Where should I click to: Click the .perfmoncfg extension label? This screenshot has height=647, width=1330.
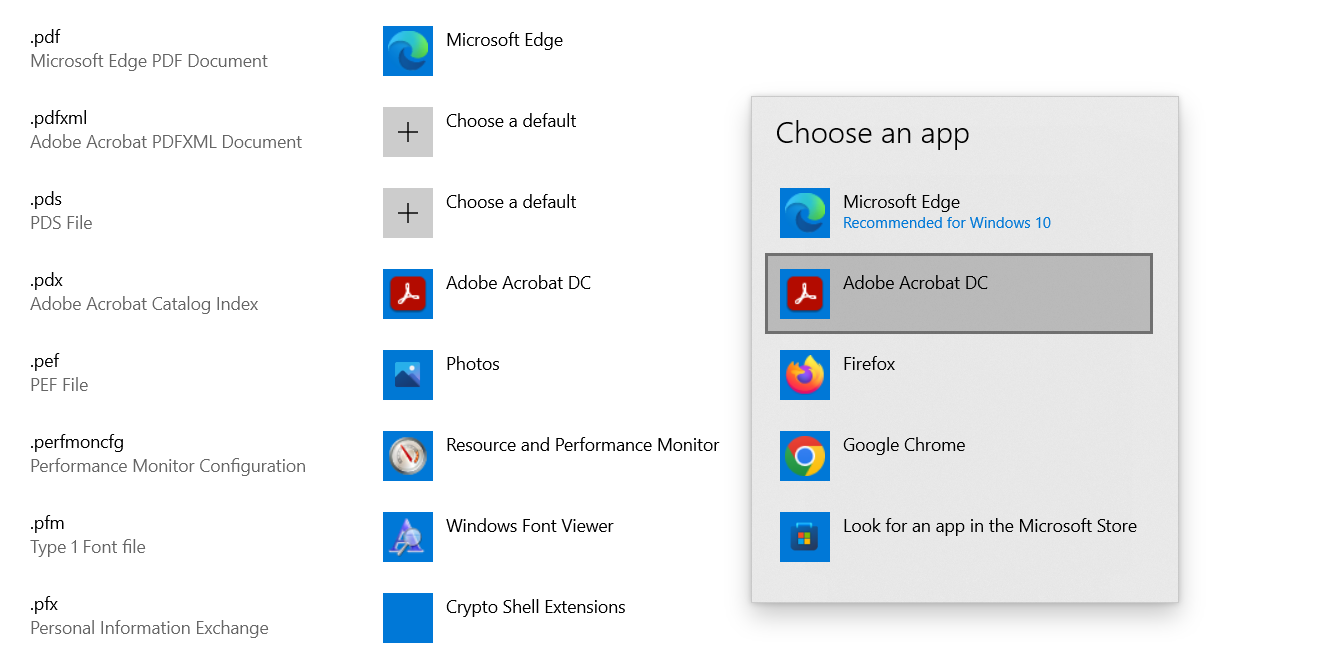(77, 443)
